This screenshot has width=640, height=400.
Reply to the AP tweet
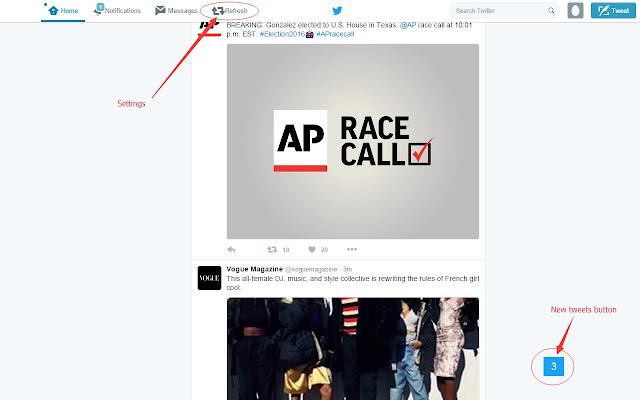point(231,249)
